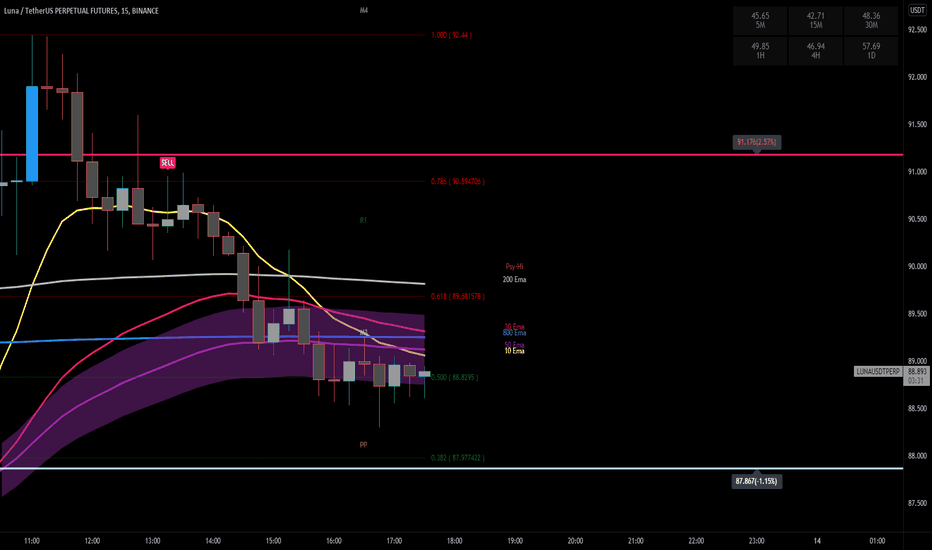Viewport: 932px width, 550px height.
Task: Click the 200 Ema label
Action: (x=514, y=279)
